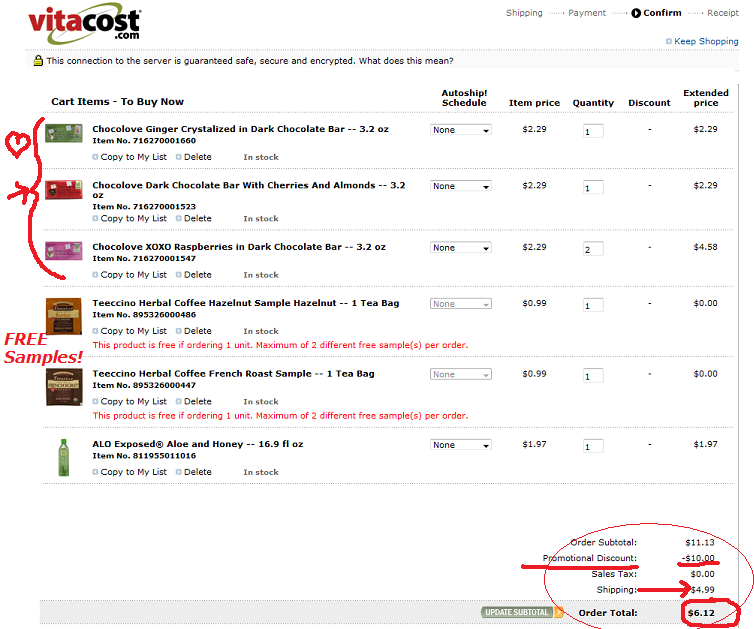
Task: Click the Promotional Discount value -$10.00
Action: pyautogui.click(x=698, y=558)
